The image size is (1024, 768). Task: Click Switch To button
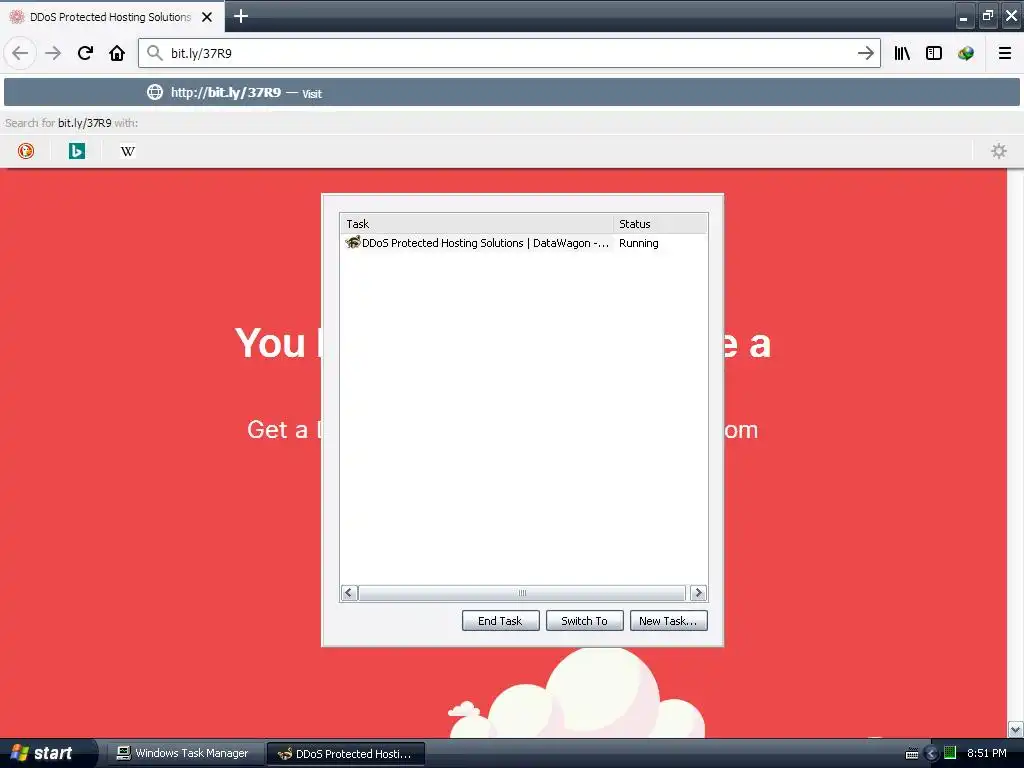point(584,620)
